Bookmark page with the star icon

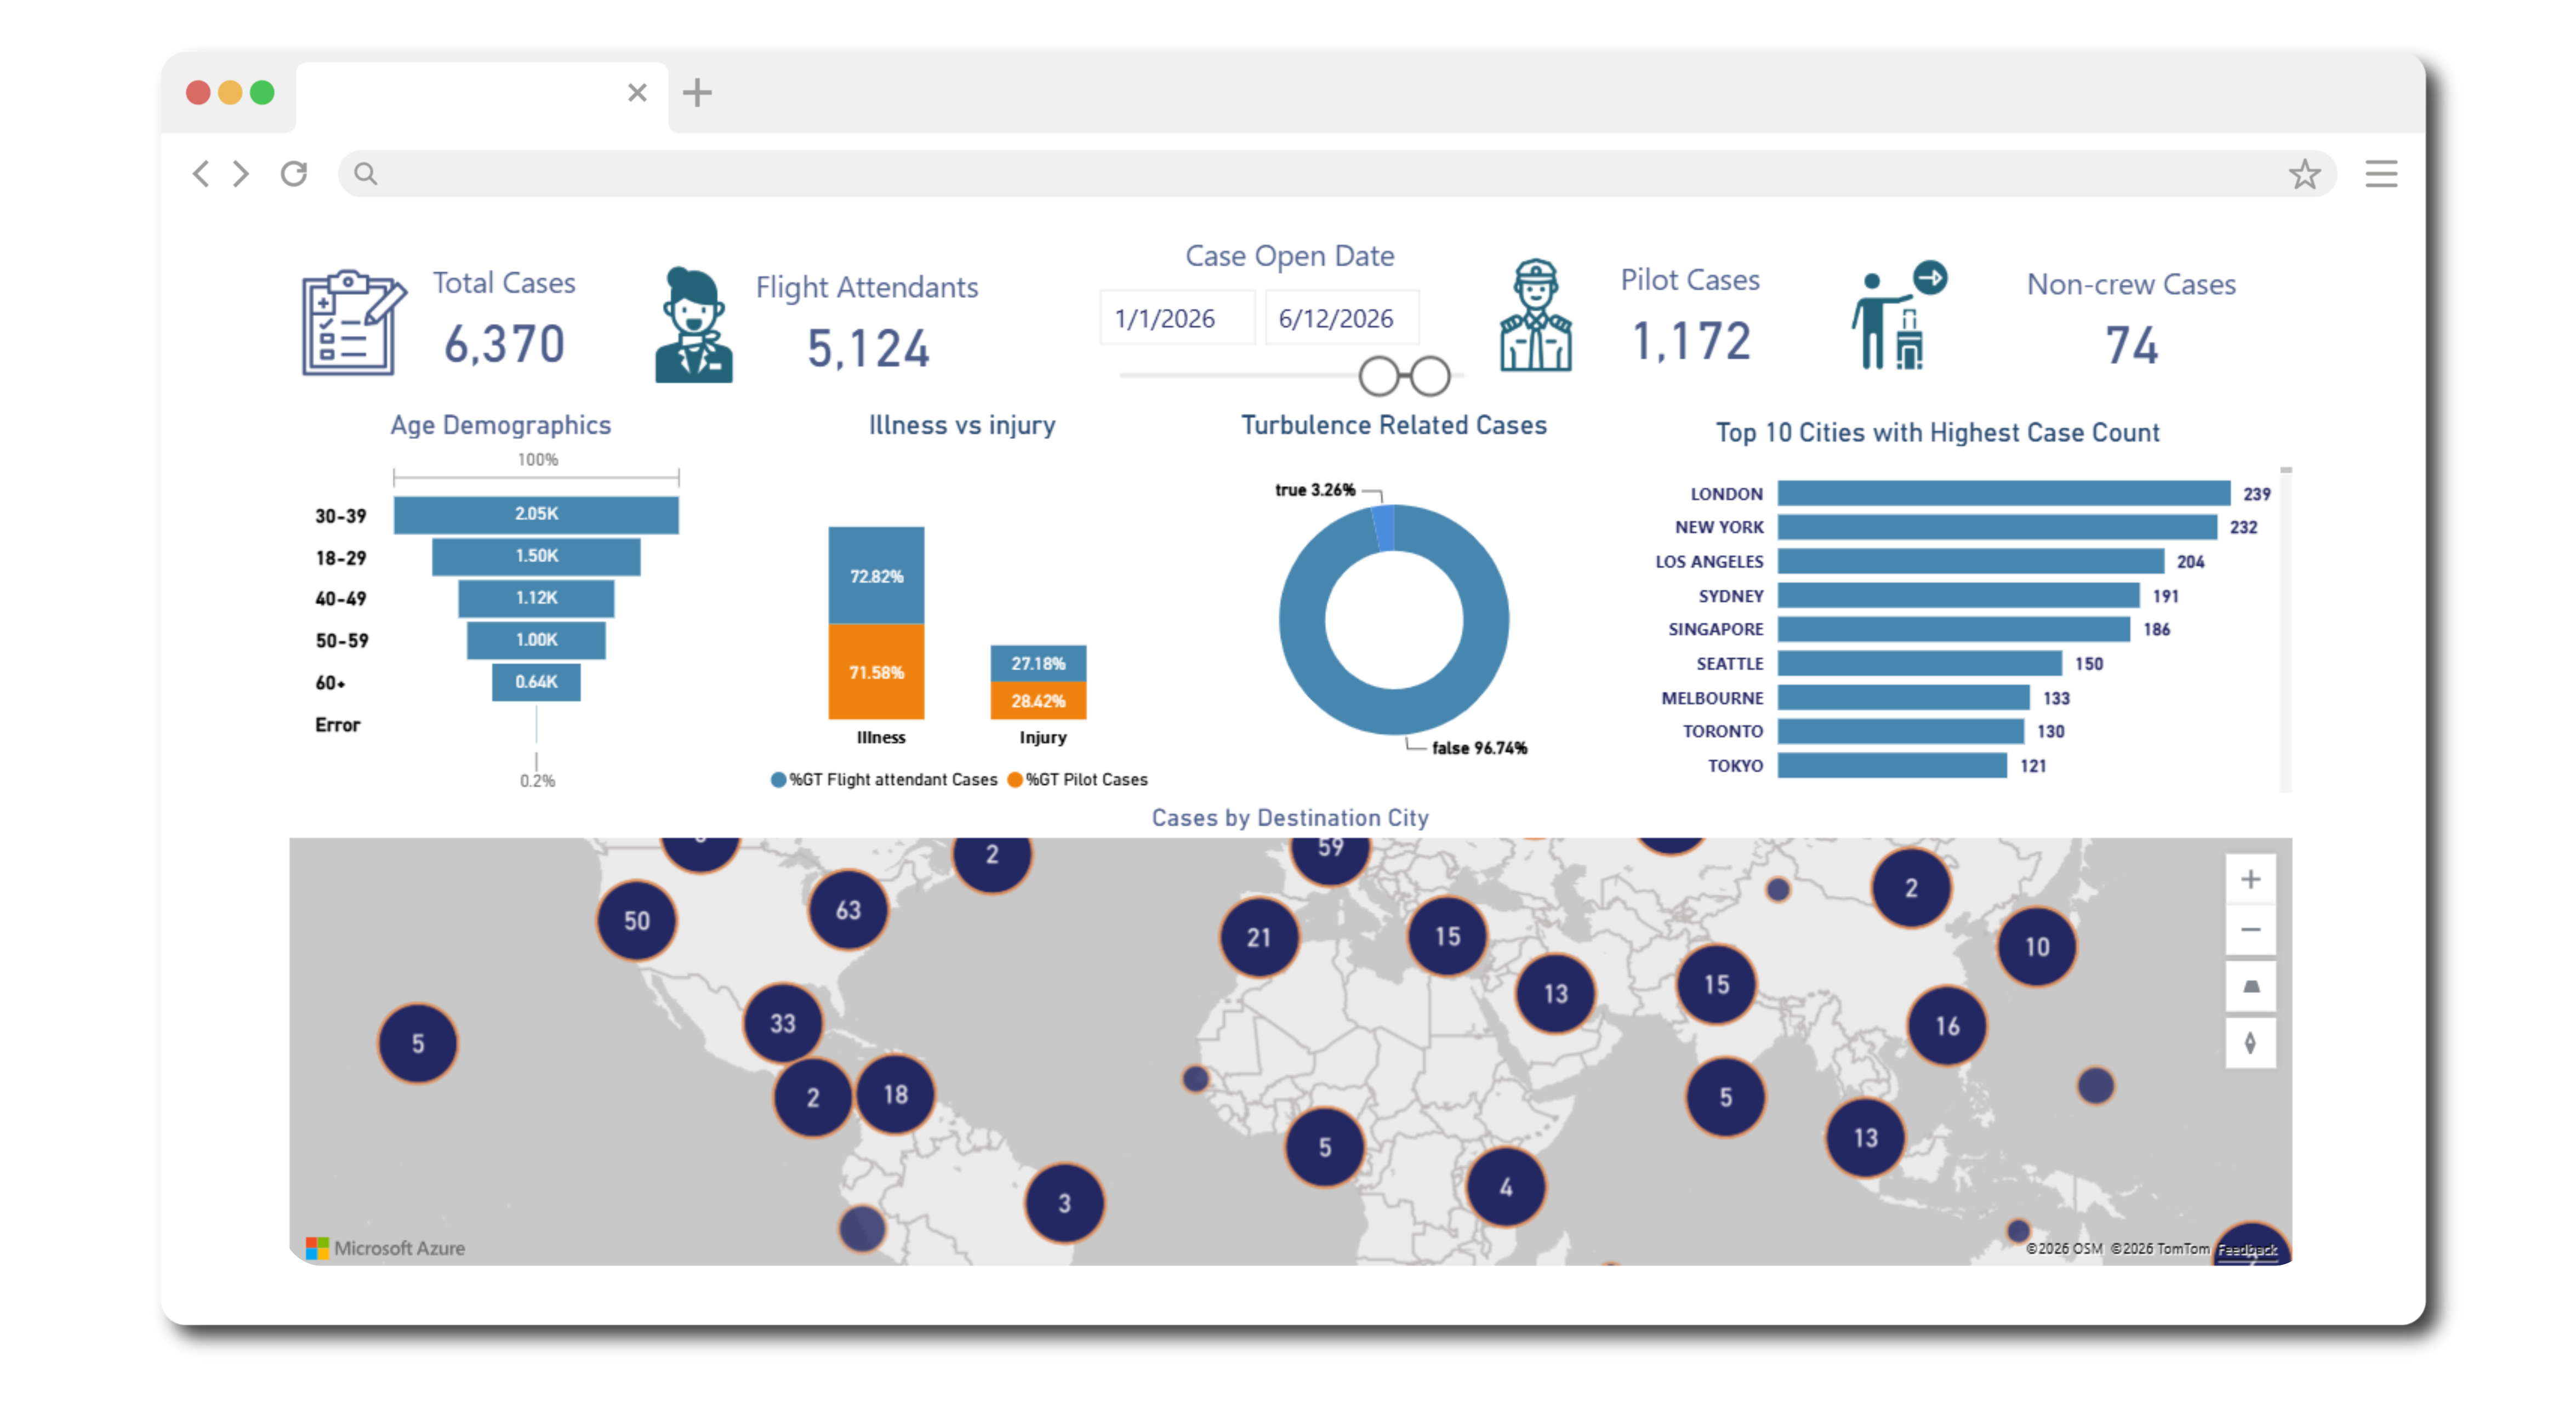tap(2304, 174)
